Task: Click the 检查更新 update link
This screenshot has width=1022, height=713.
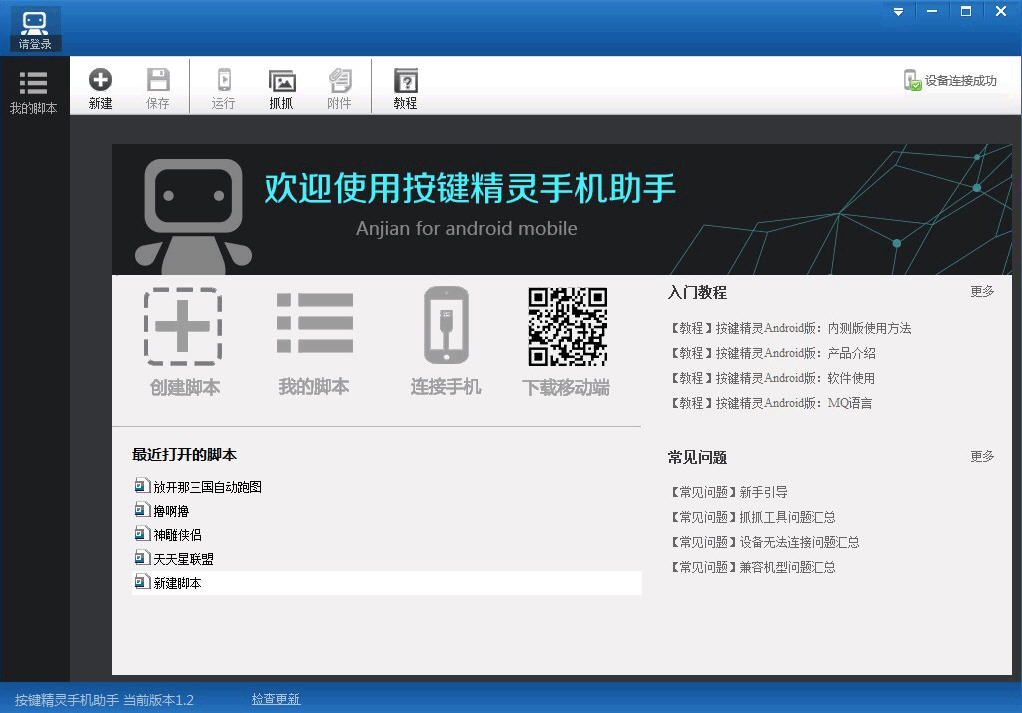Action: (275, 698)
